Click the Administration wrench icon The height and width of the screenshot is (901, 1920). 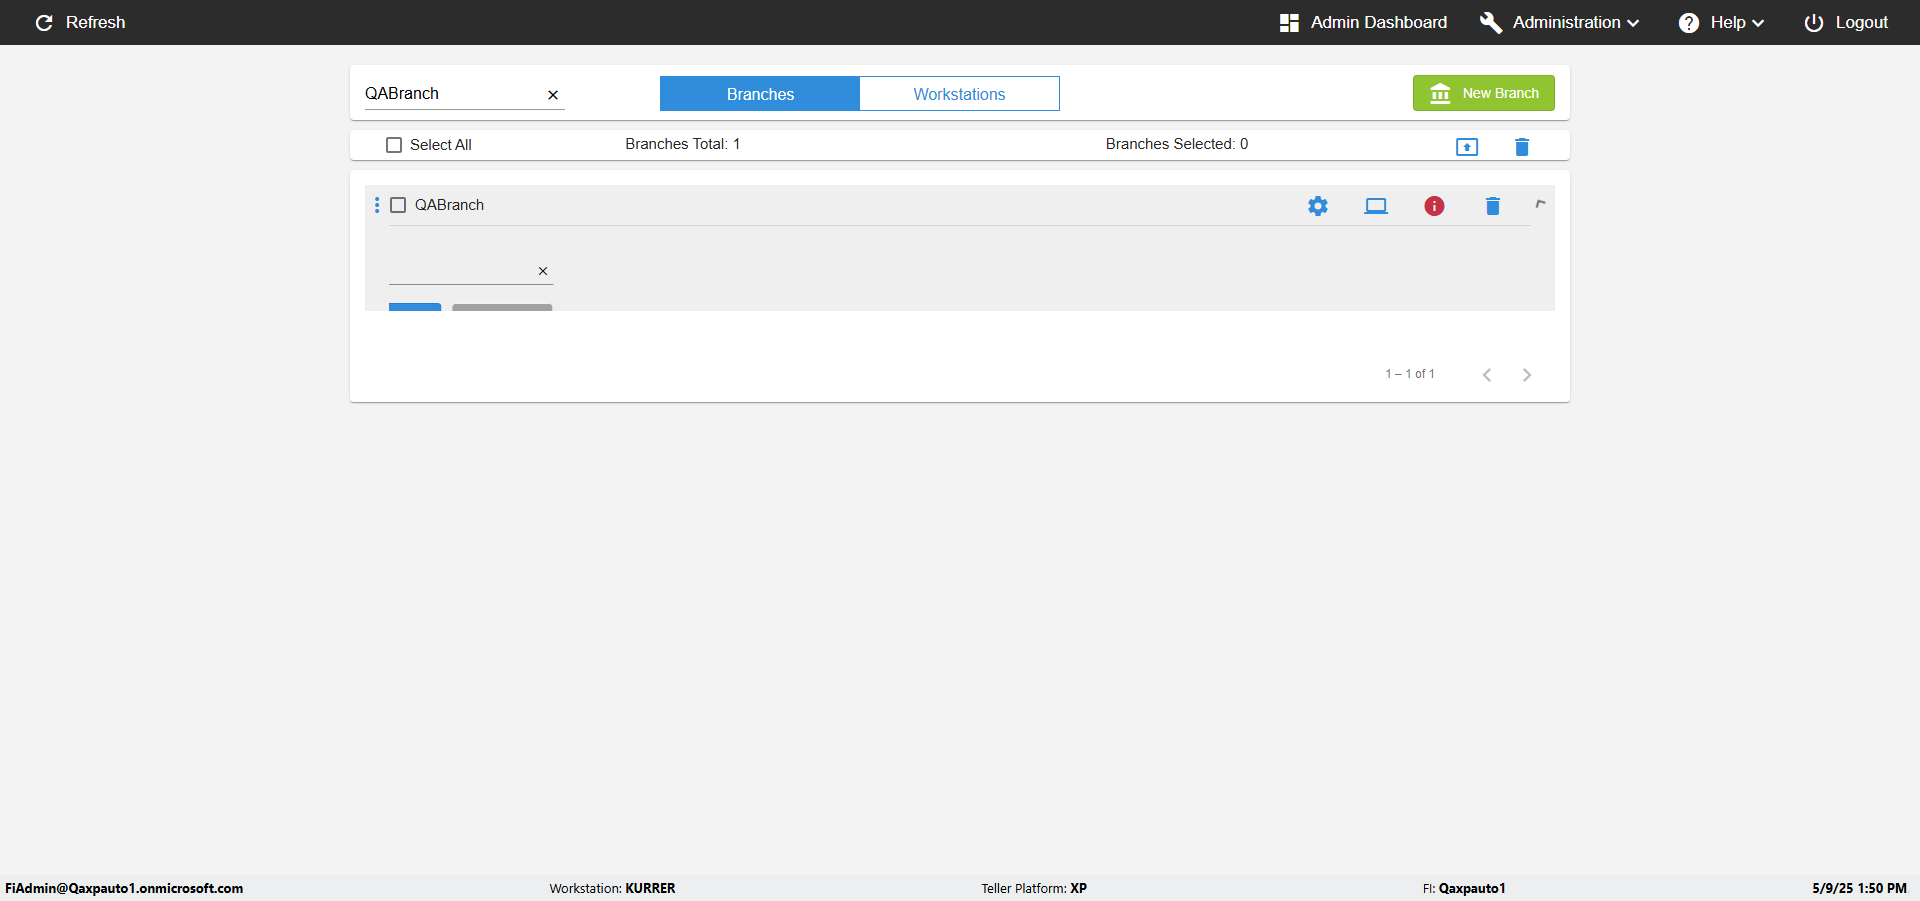click(1491, 23)
